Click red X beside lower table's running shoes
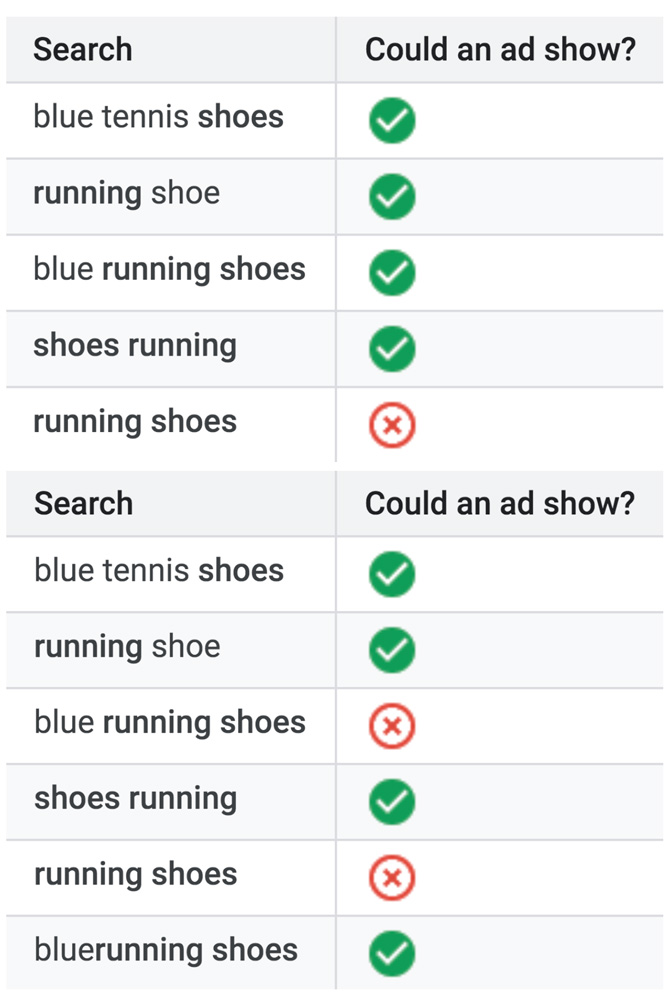 pos(392,877)
